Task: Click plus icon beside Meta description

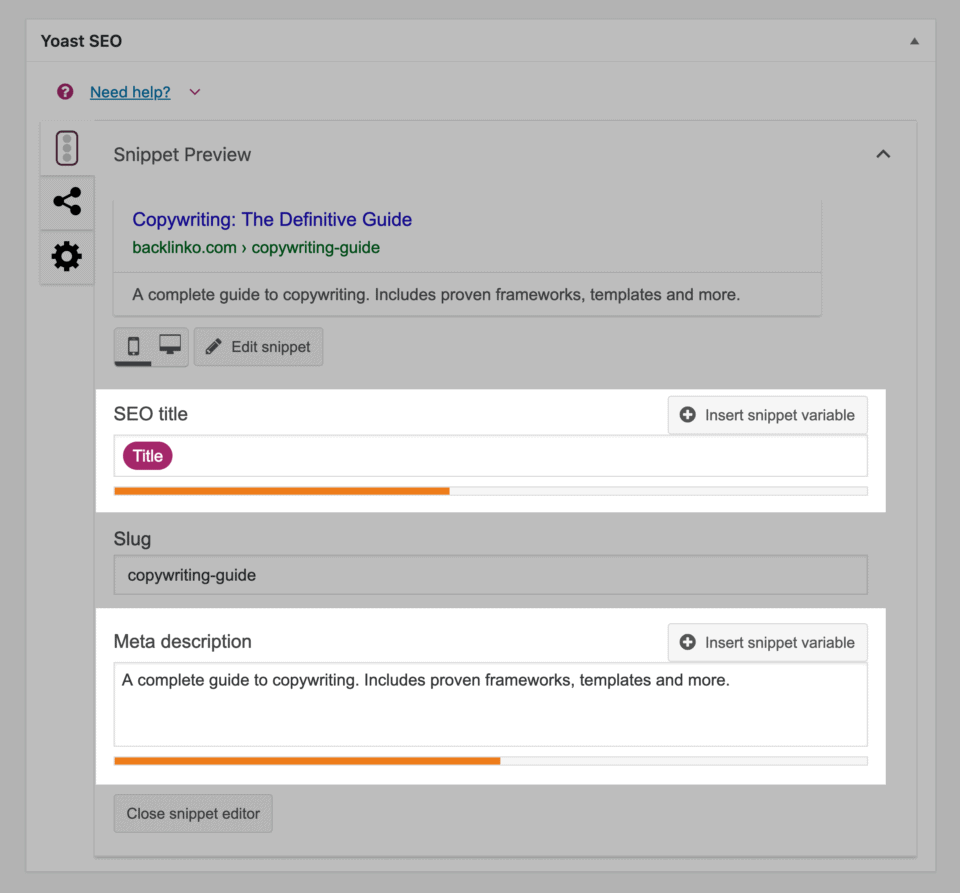Action: point(687,643)
